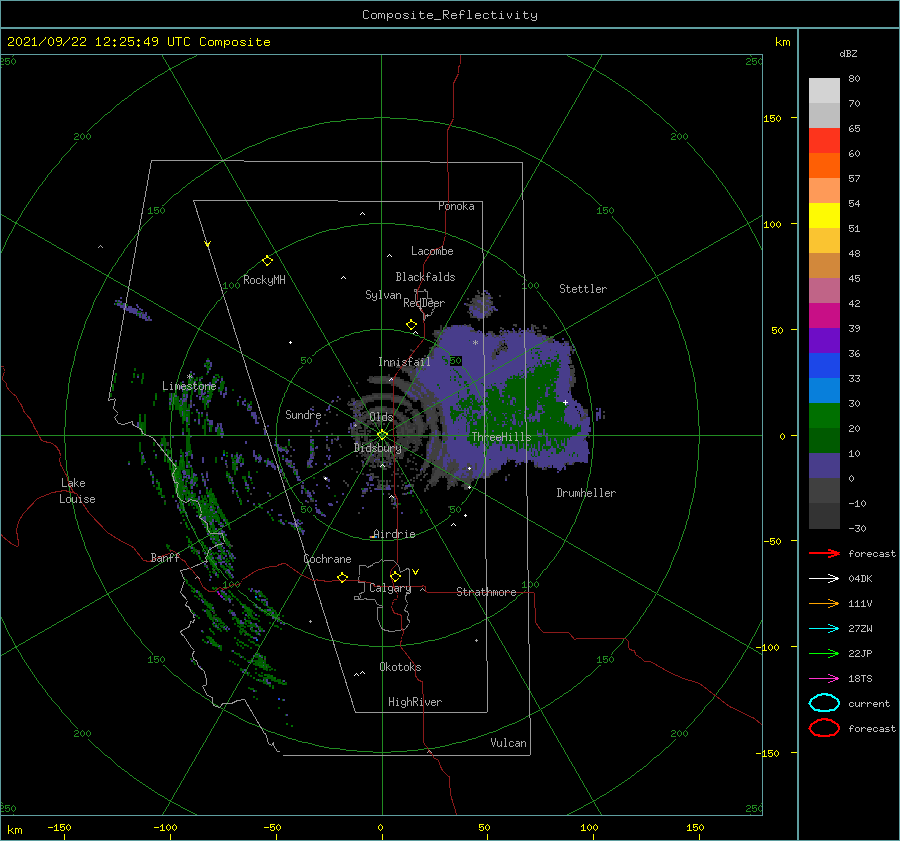
Task: Click the RockyMH label
Action: click(x=264, y=280)
